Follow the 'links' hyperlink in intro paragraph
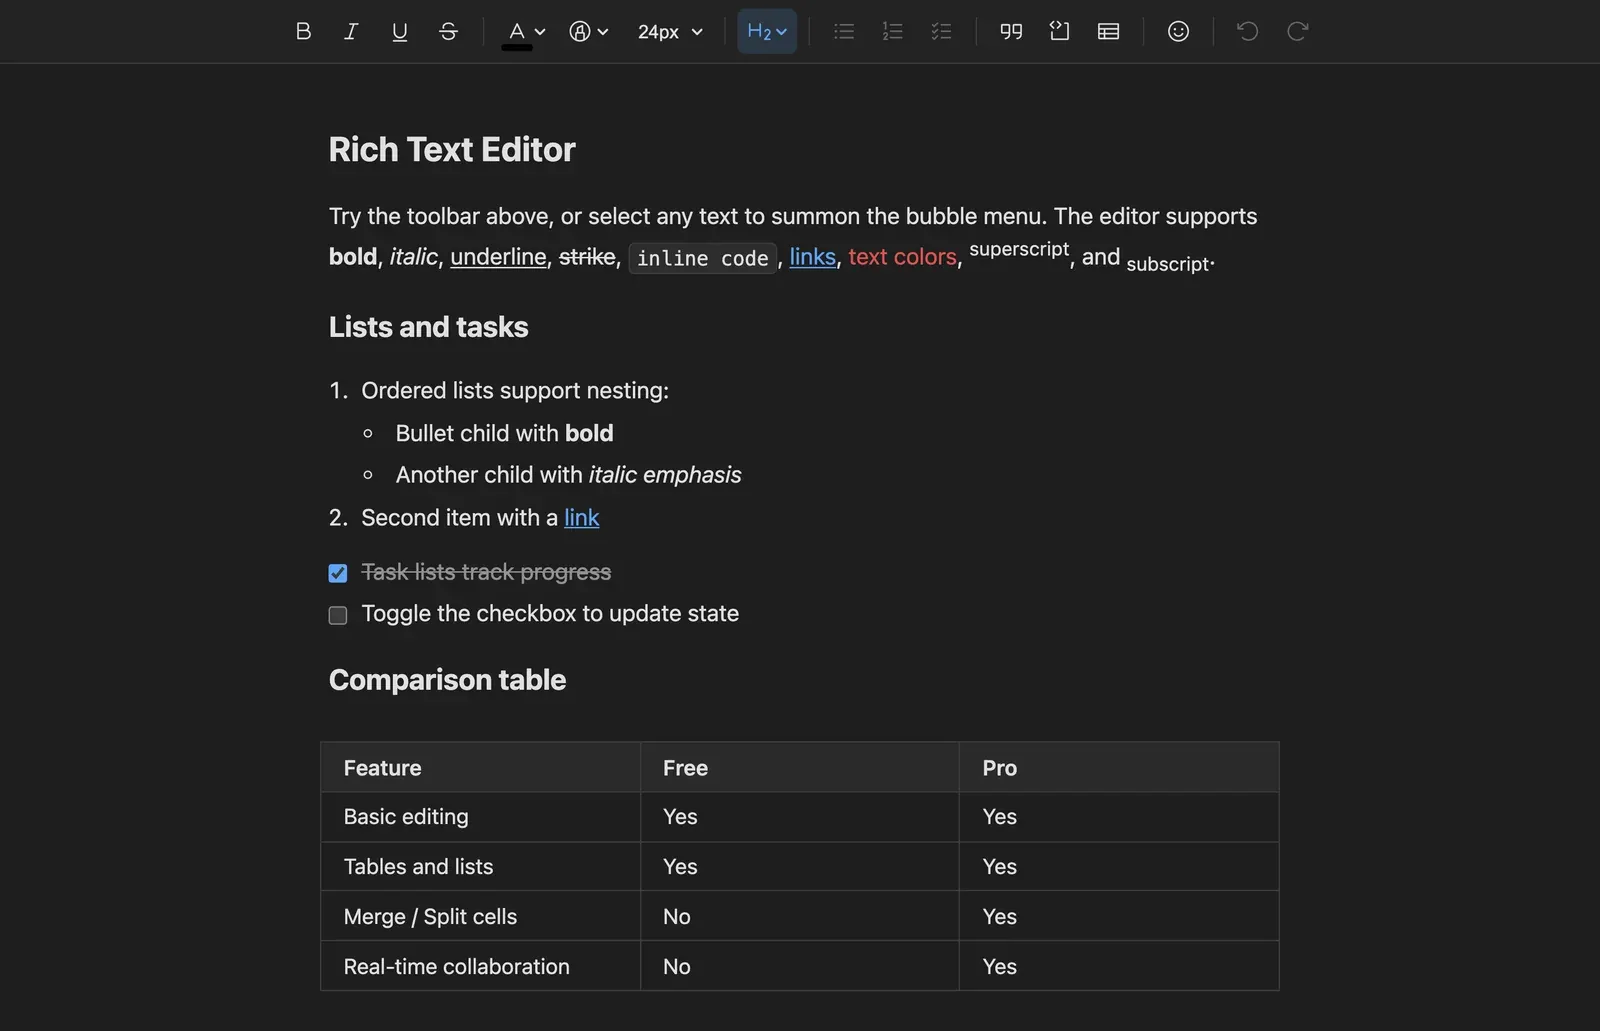The image size is (1600, 1031). pos(812,257)
